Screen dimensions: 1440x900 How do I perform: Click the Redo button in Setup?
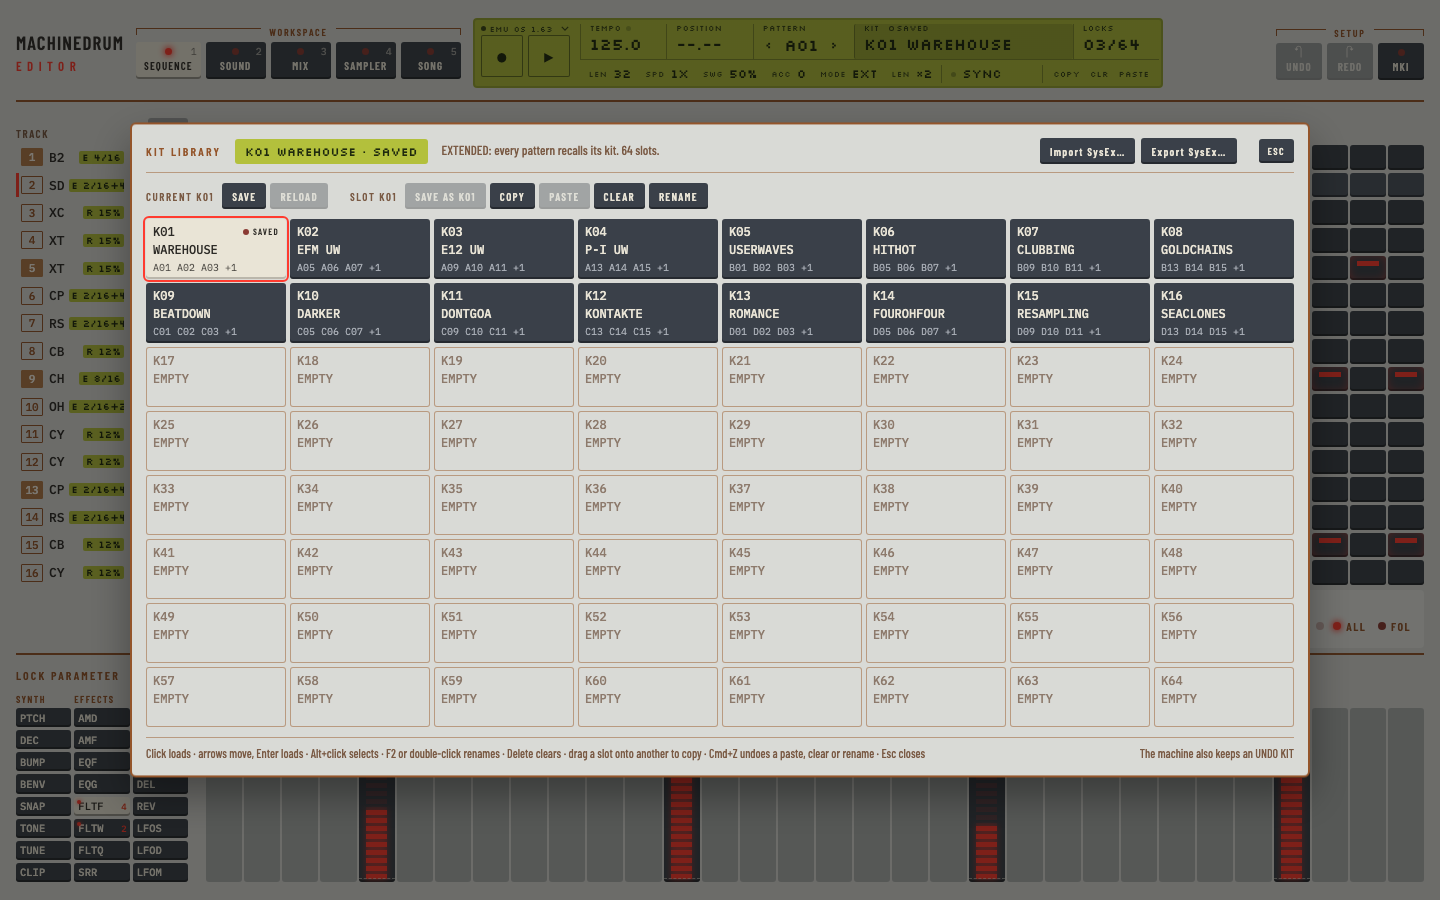pos(1349,61)
